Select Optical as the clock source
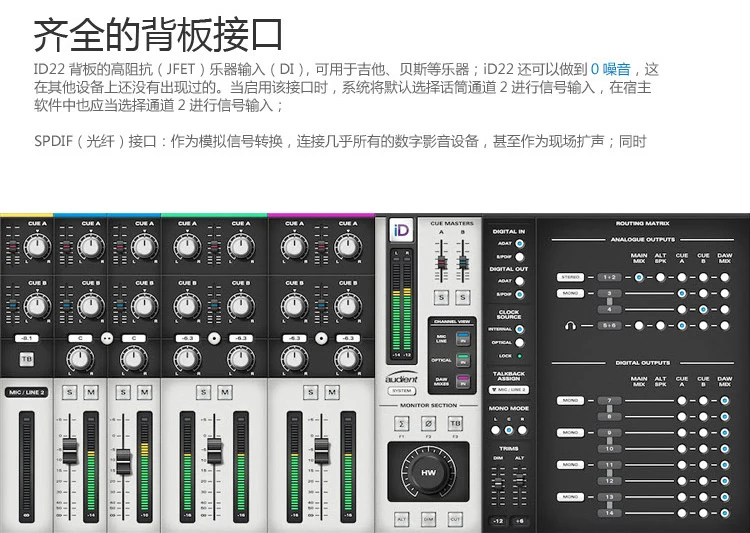The height and width of the screenshot is (533, 750). coord(519,343)
